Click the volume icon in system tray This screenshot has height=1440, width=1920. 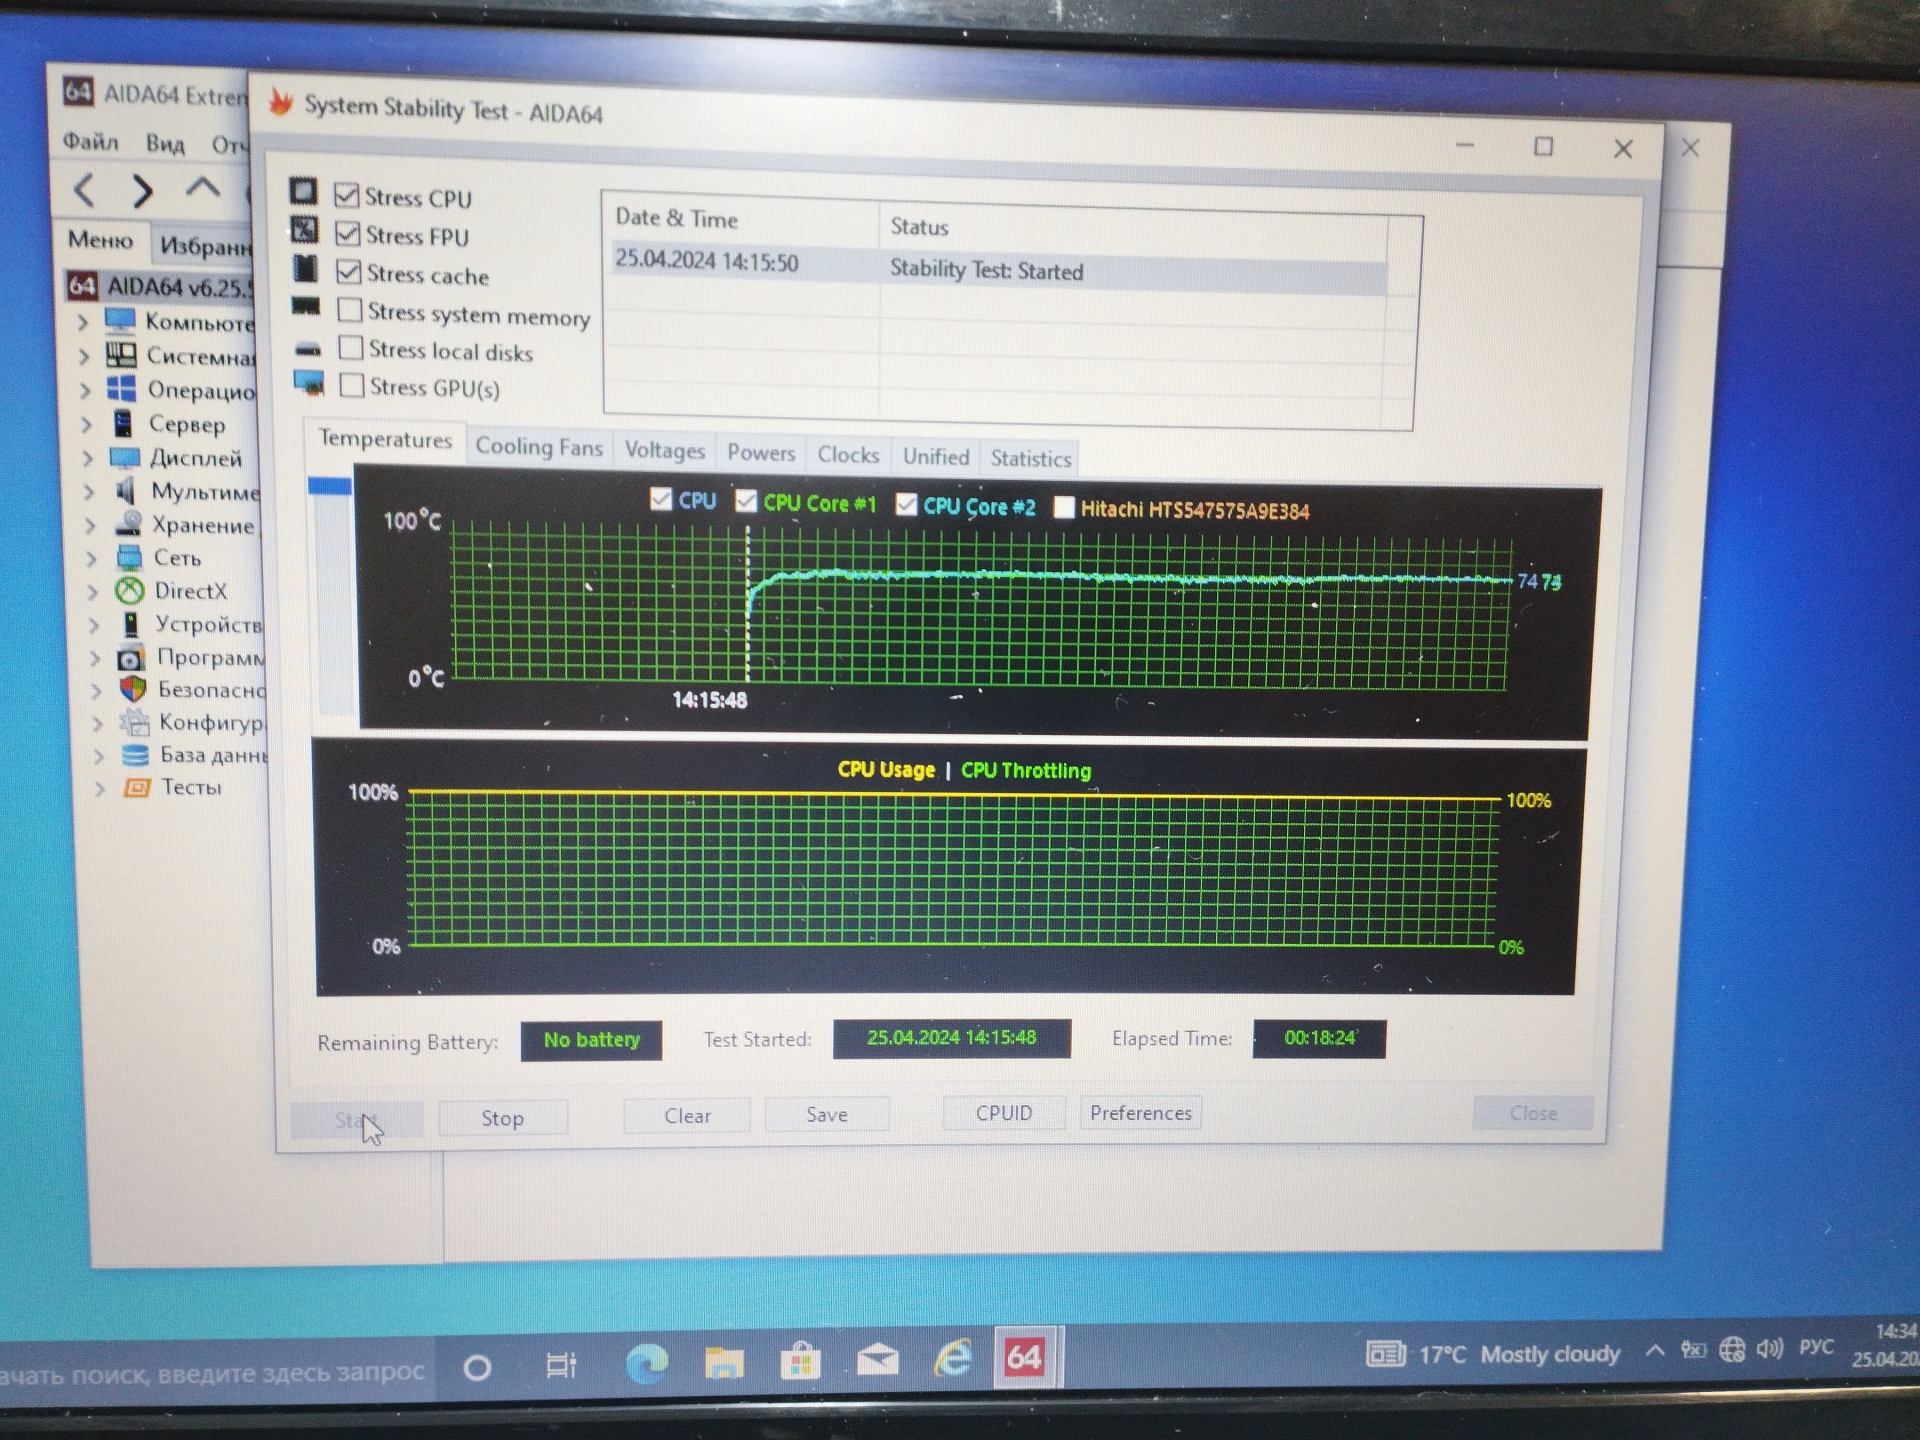pyautogui.click(x=1769, y=1349)
